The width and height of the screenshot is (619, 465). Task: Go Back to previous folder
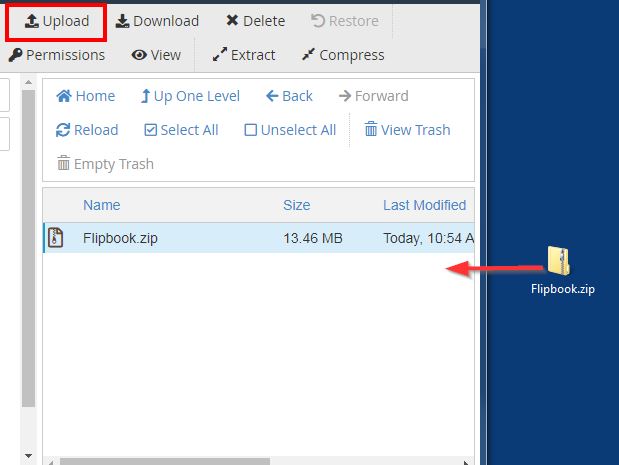pyautogui.click(x=289, y=96)
